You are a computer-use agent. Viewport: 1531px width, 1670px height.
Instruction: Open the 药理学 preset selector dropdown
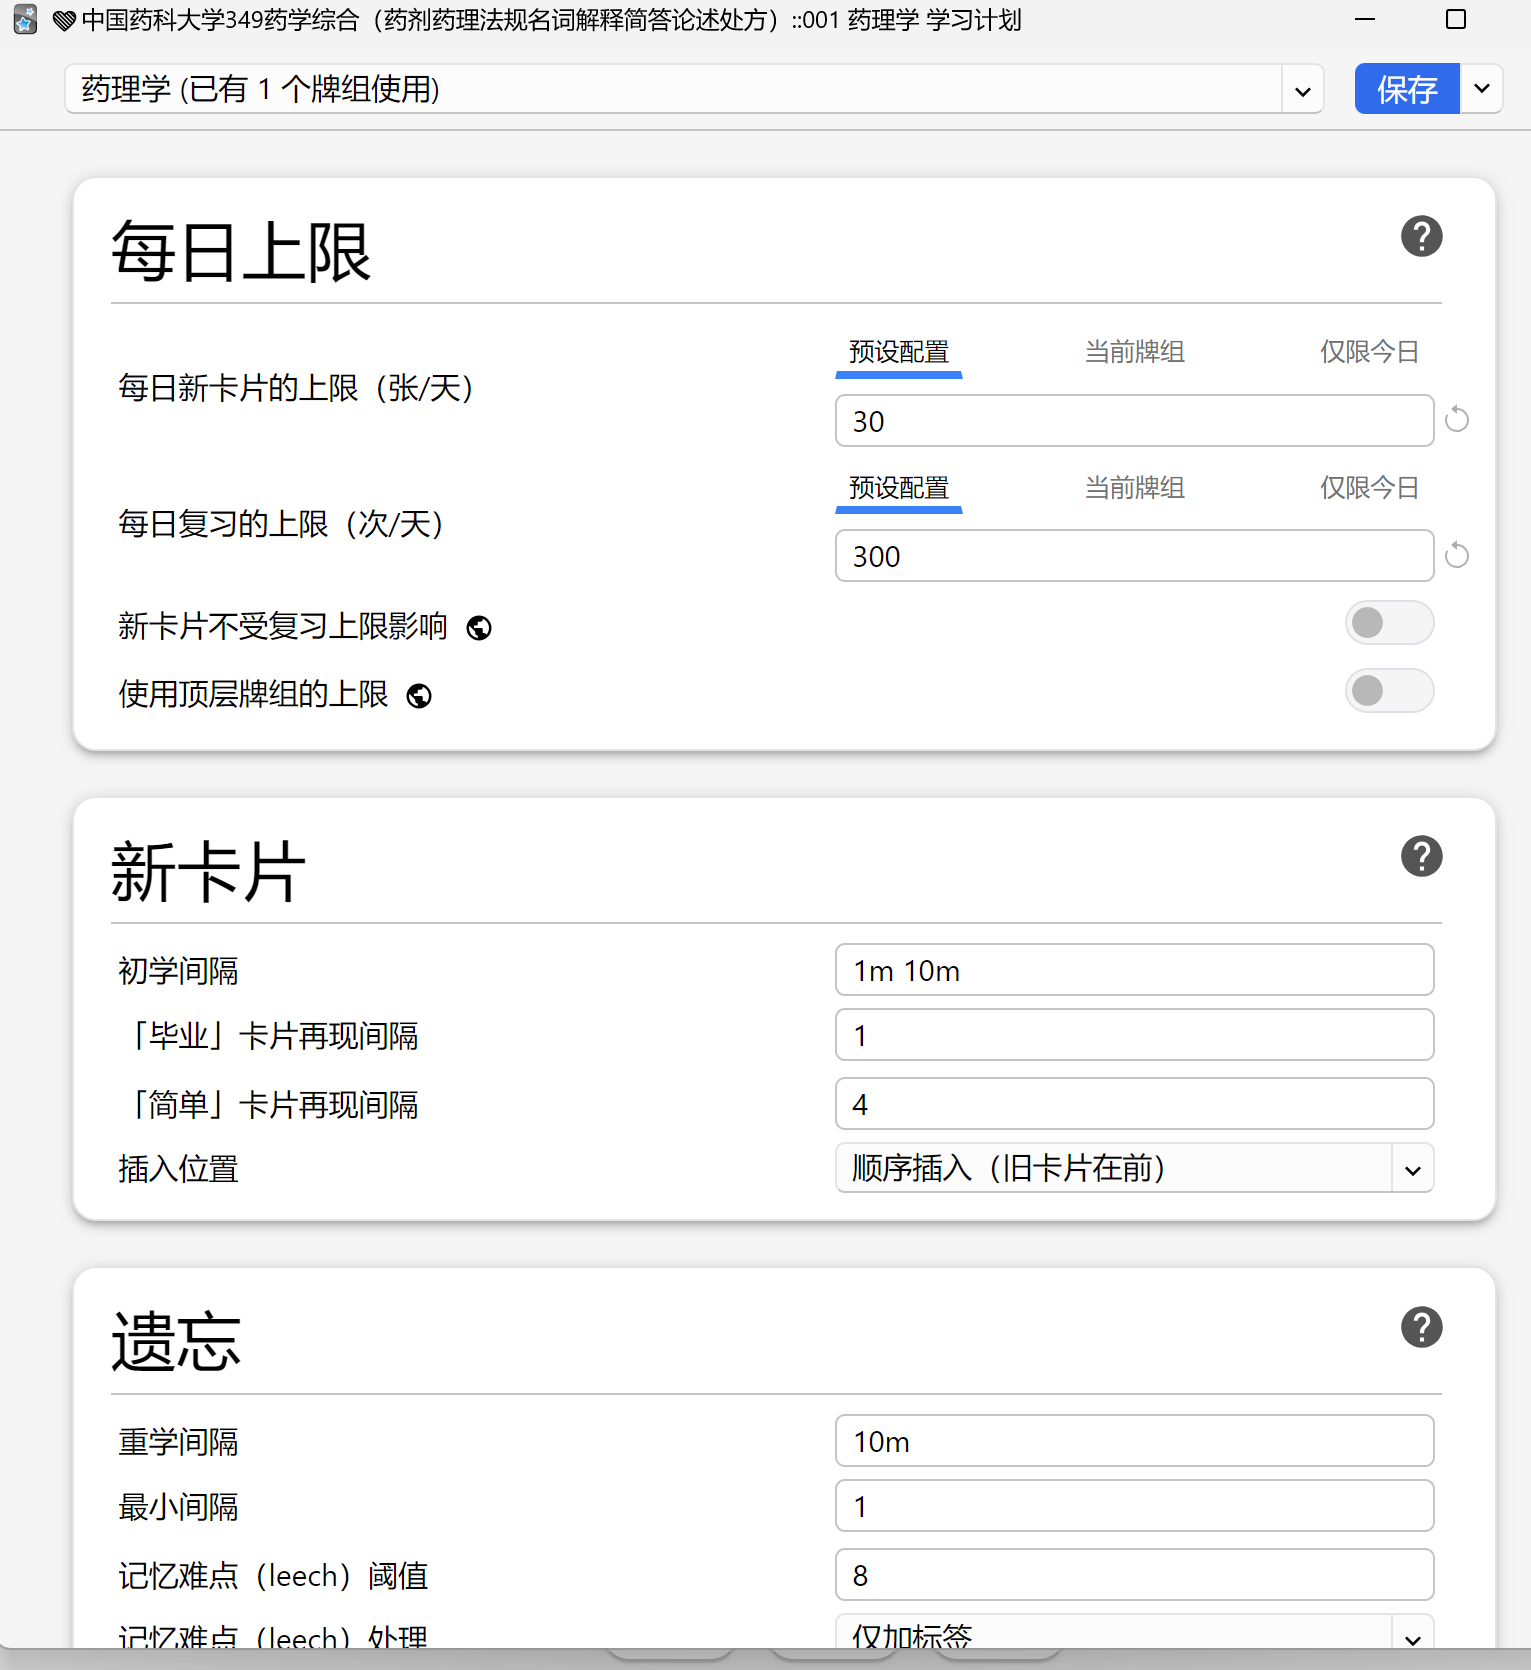point(694,89)
